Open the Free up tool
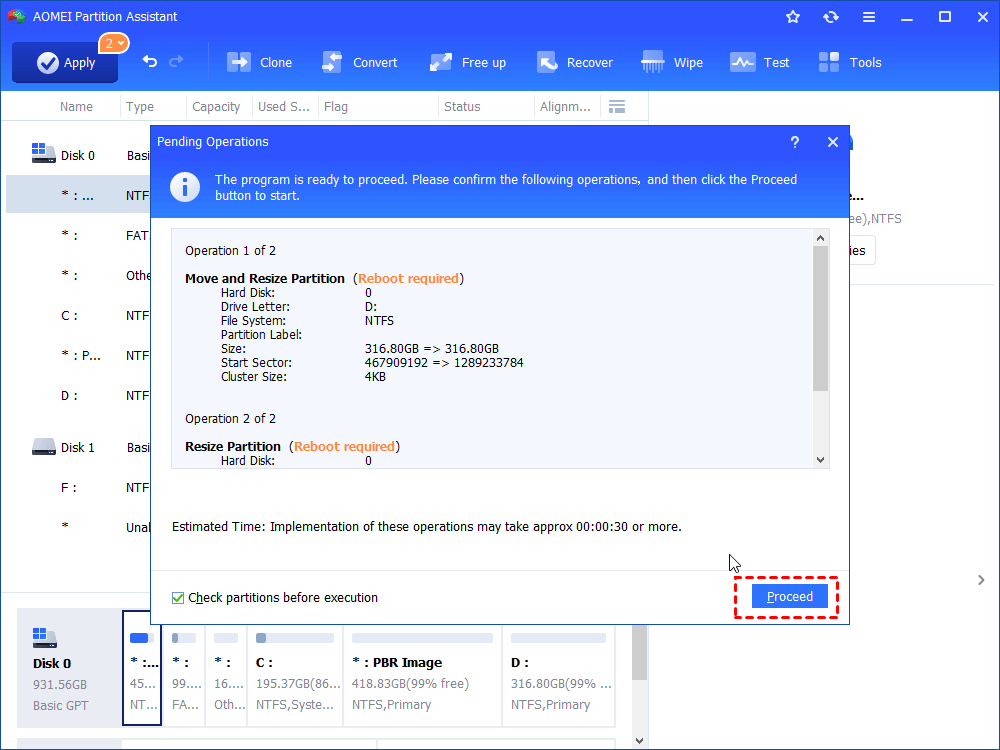This screenshot has width=1000, height=750. [468, 62]
